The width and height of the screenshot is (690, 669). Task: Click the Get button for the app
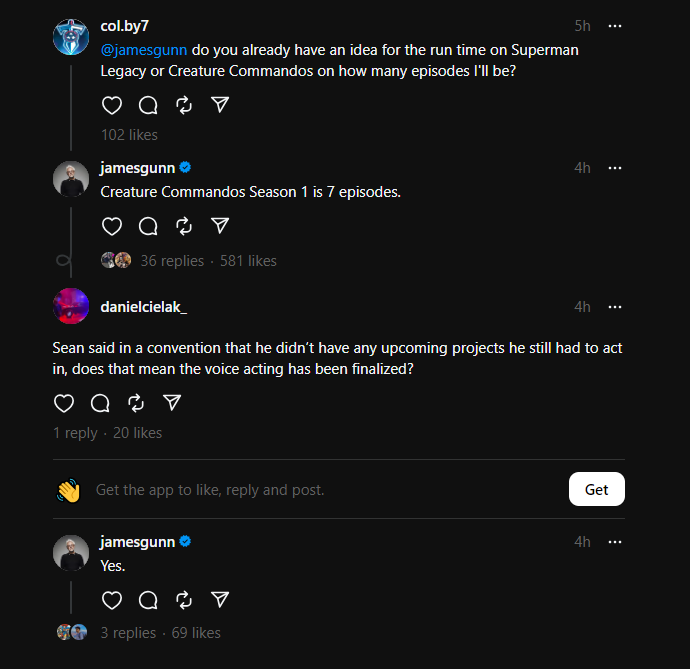[596, 489]
